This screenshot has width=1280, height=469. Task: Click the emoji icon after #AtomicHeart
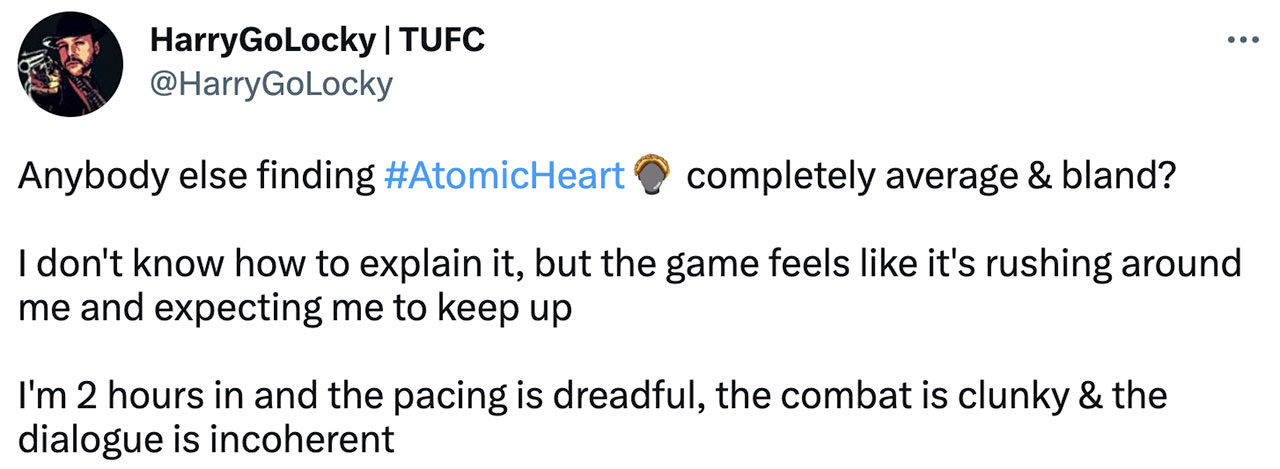[x=650, y=177]
